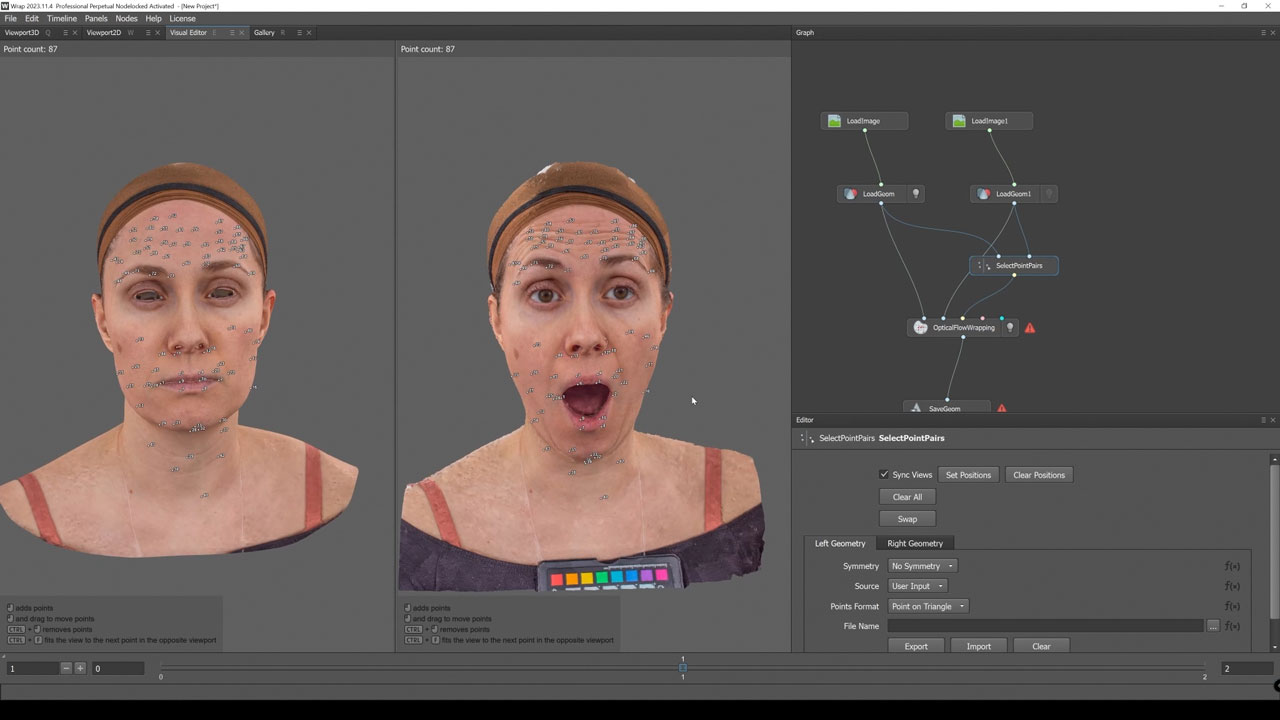Click the LoadImage node image icon

click(x=834, y=121)
